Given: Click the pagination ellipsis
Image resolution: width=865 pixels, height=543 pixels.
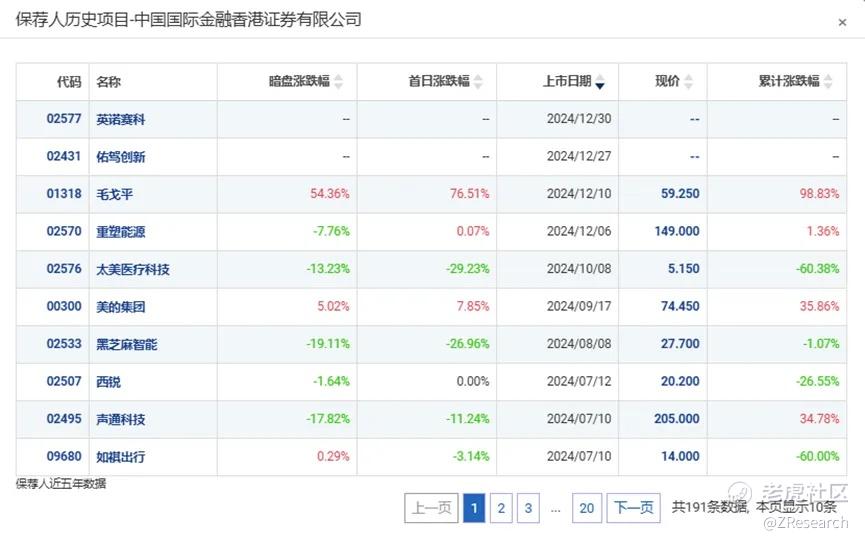Looking at the screenshot, I should pos(556,509).
